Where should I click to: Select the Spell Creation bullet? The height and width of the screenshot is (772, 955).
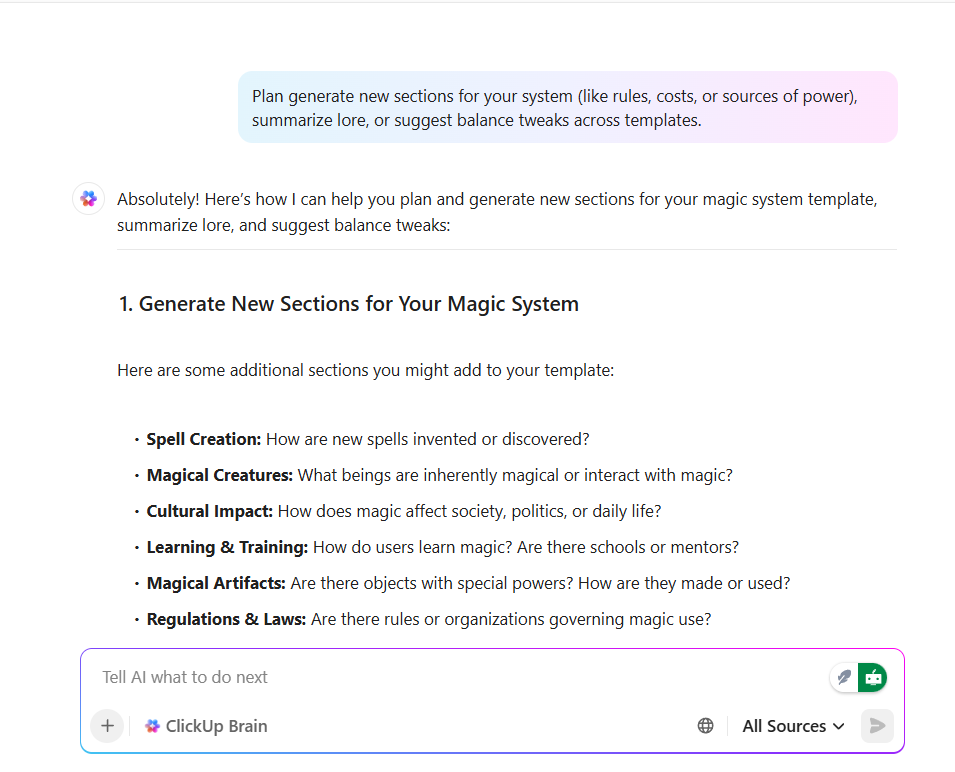click(368, 439)
